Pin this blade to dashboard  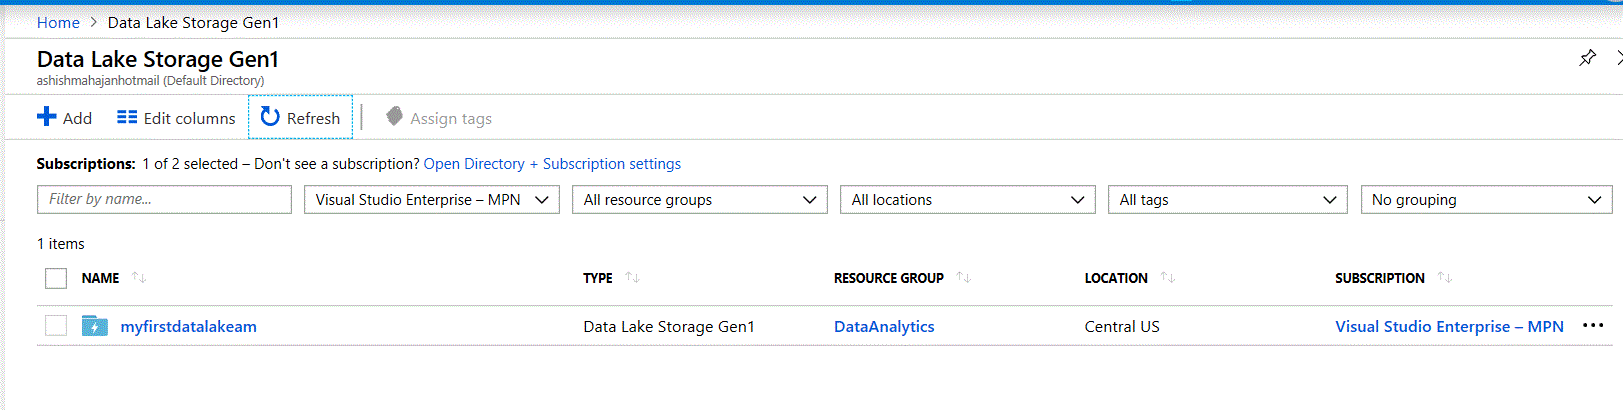tap(1587, 58)
